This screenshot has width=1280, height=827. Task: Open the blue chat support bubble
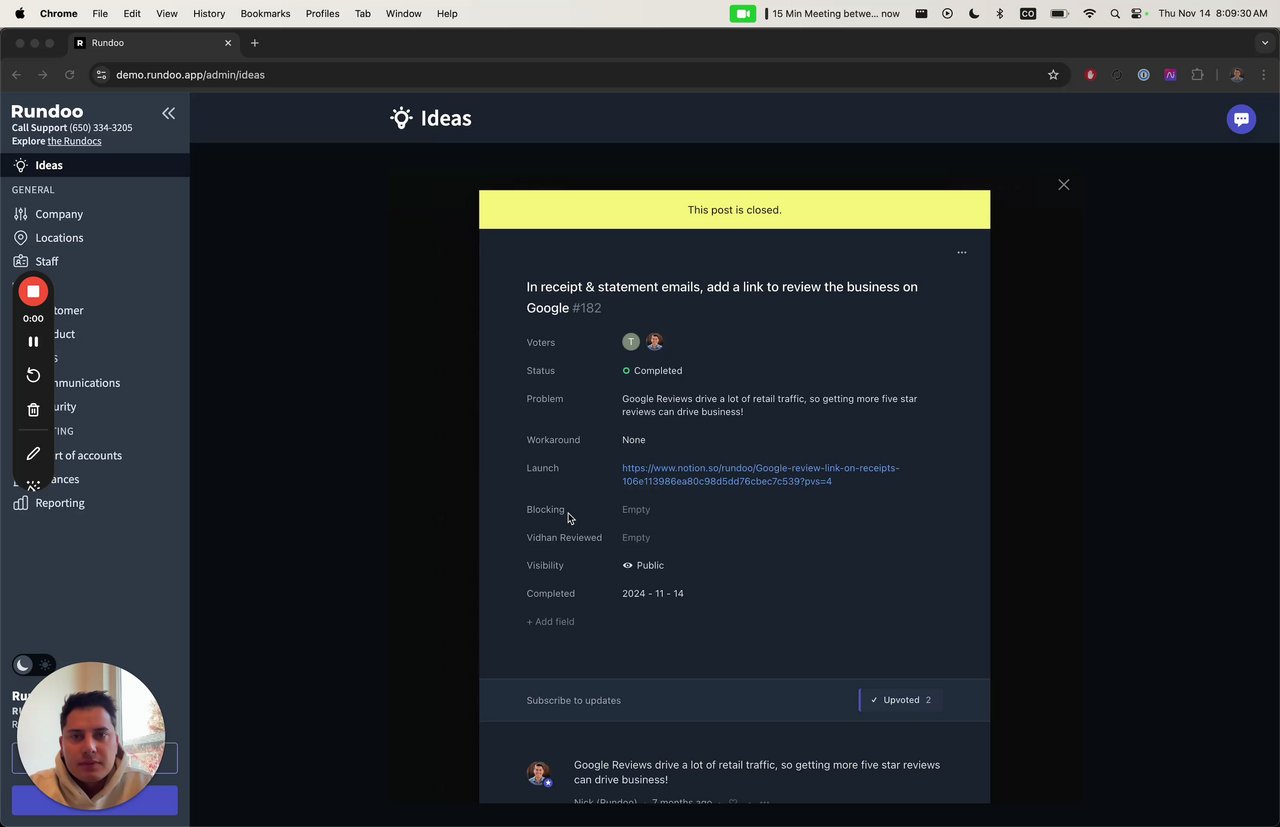click(1241, 119)
